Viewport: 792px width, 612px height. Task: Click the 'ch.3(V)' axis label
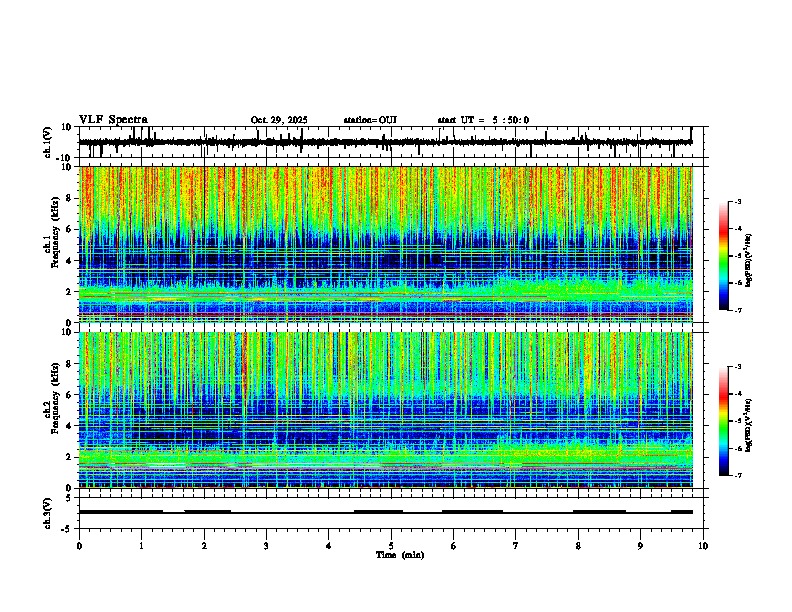[x=48, y=513]
